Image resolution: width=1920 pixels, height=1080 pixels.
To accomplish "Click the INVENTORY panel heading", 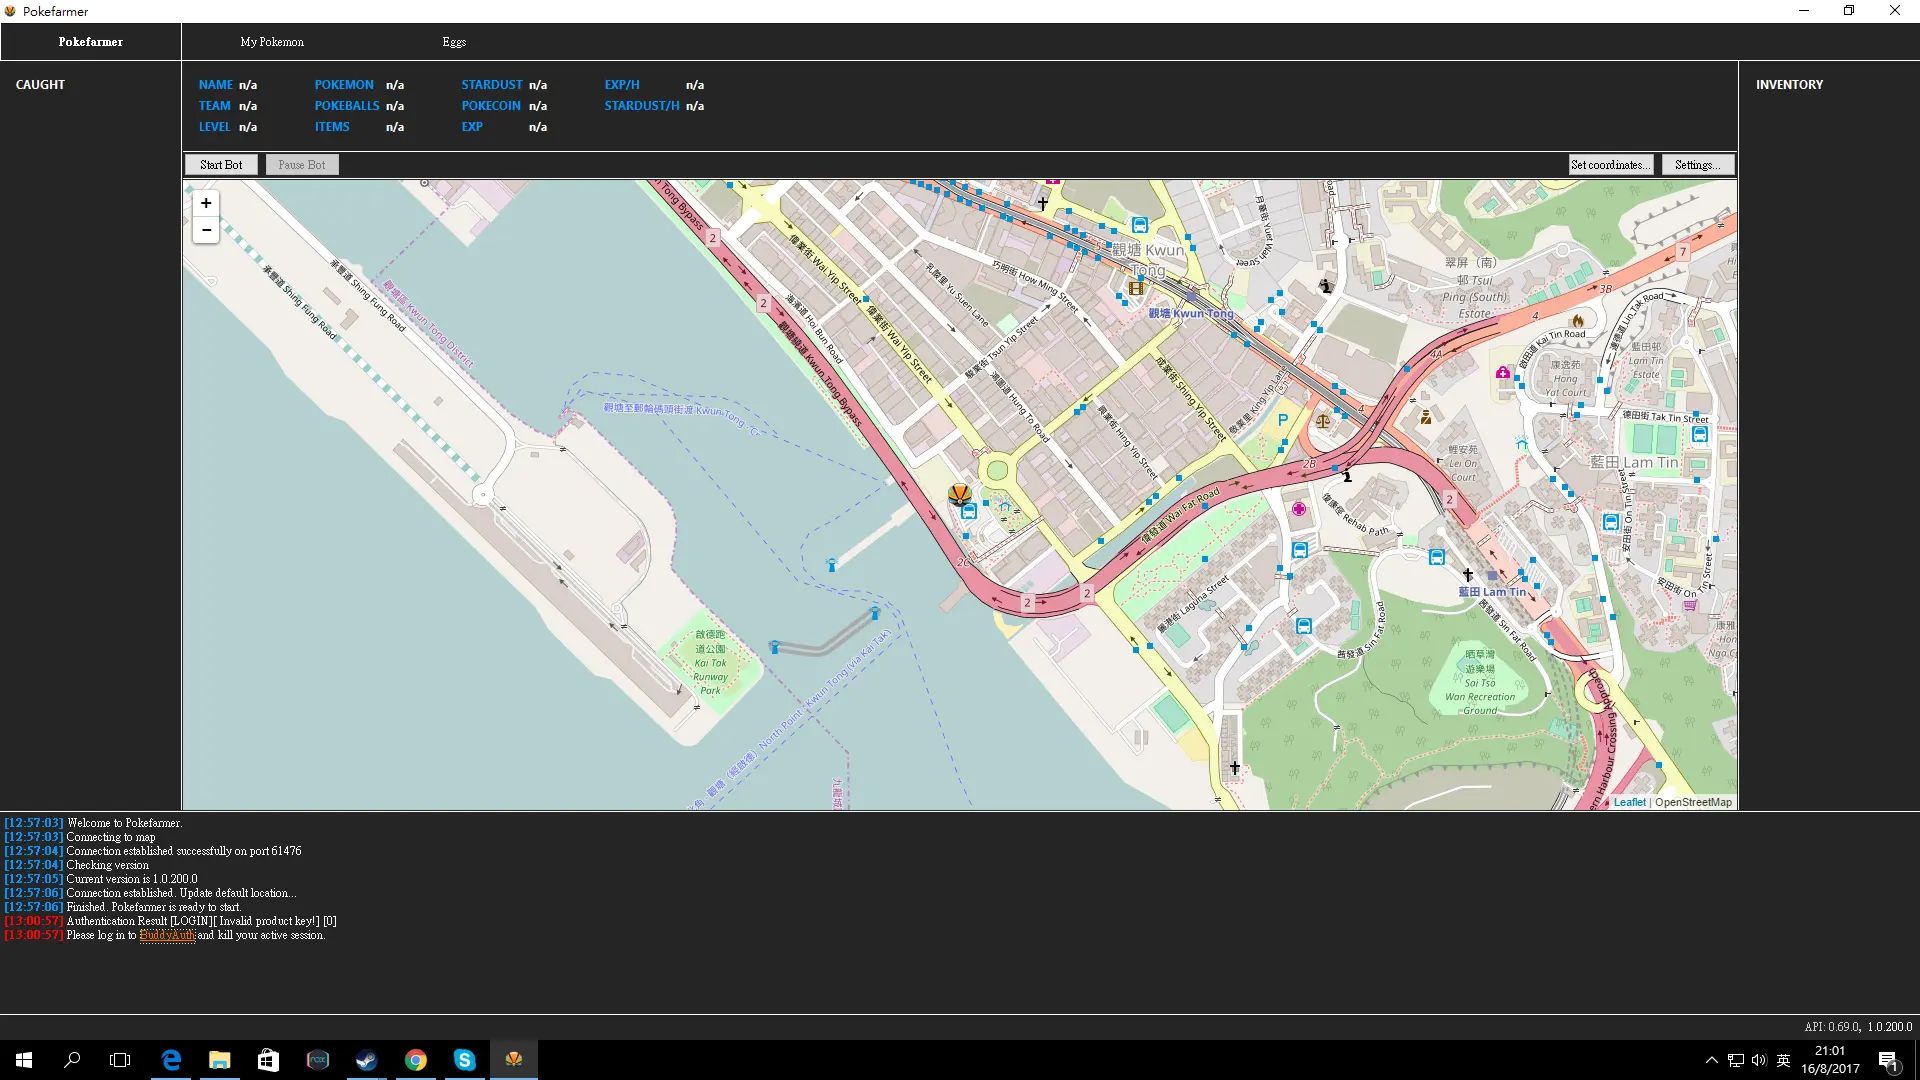I will [1789, 85].
